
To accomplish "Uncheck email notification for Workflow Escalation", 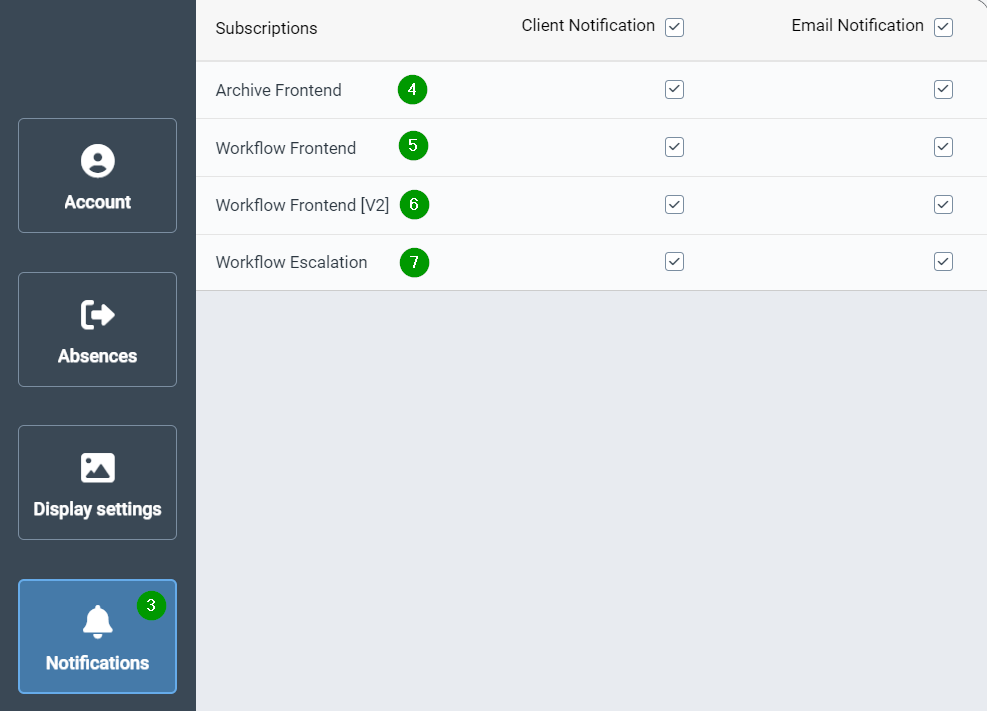I will 943,261.
